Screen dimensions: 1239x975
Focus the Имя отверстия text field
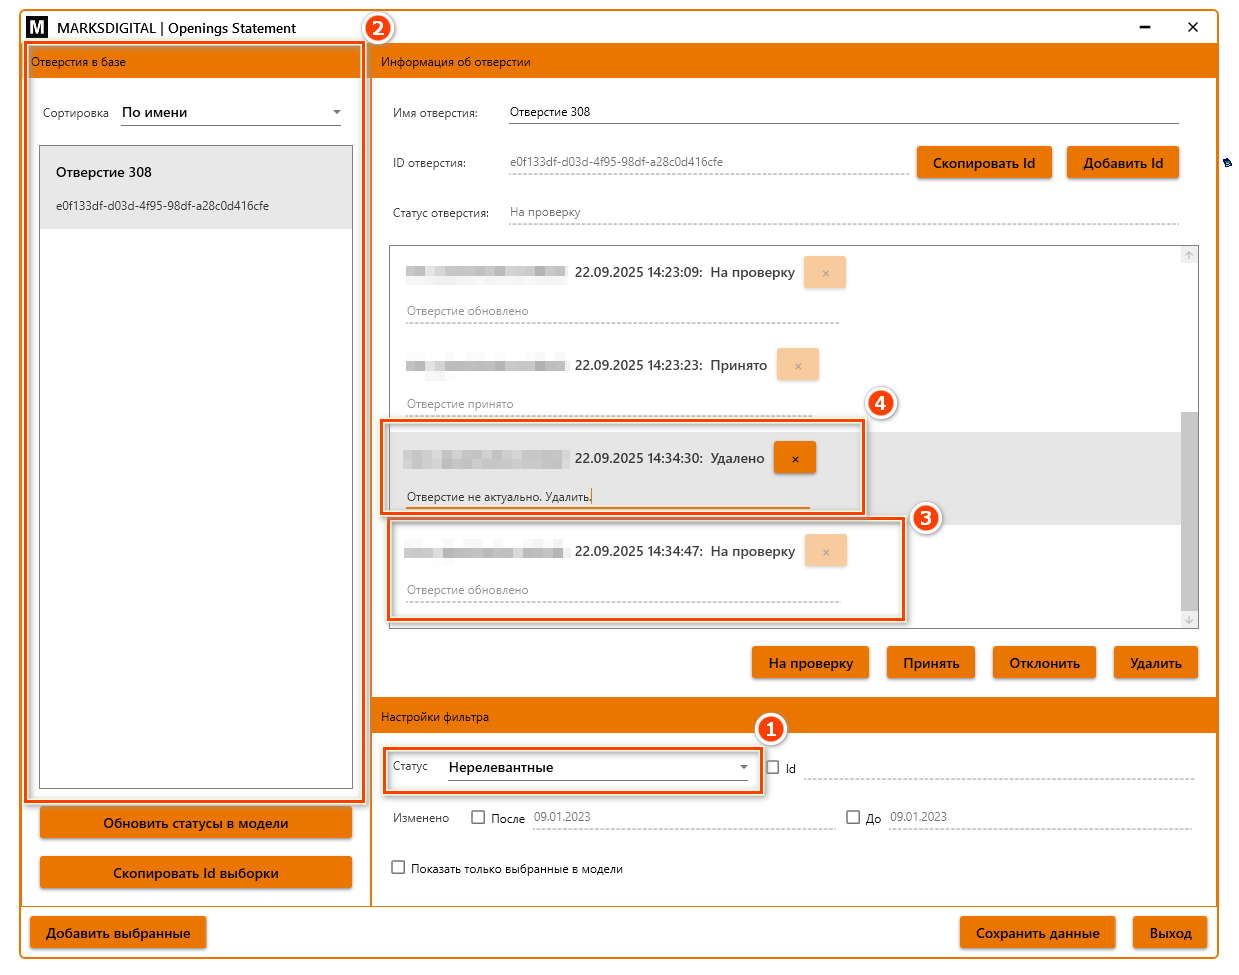842,112
